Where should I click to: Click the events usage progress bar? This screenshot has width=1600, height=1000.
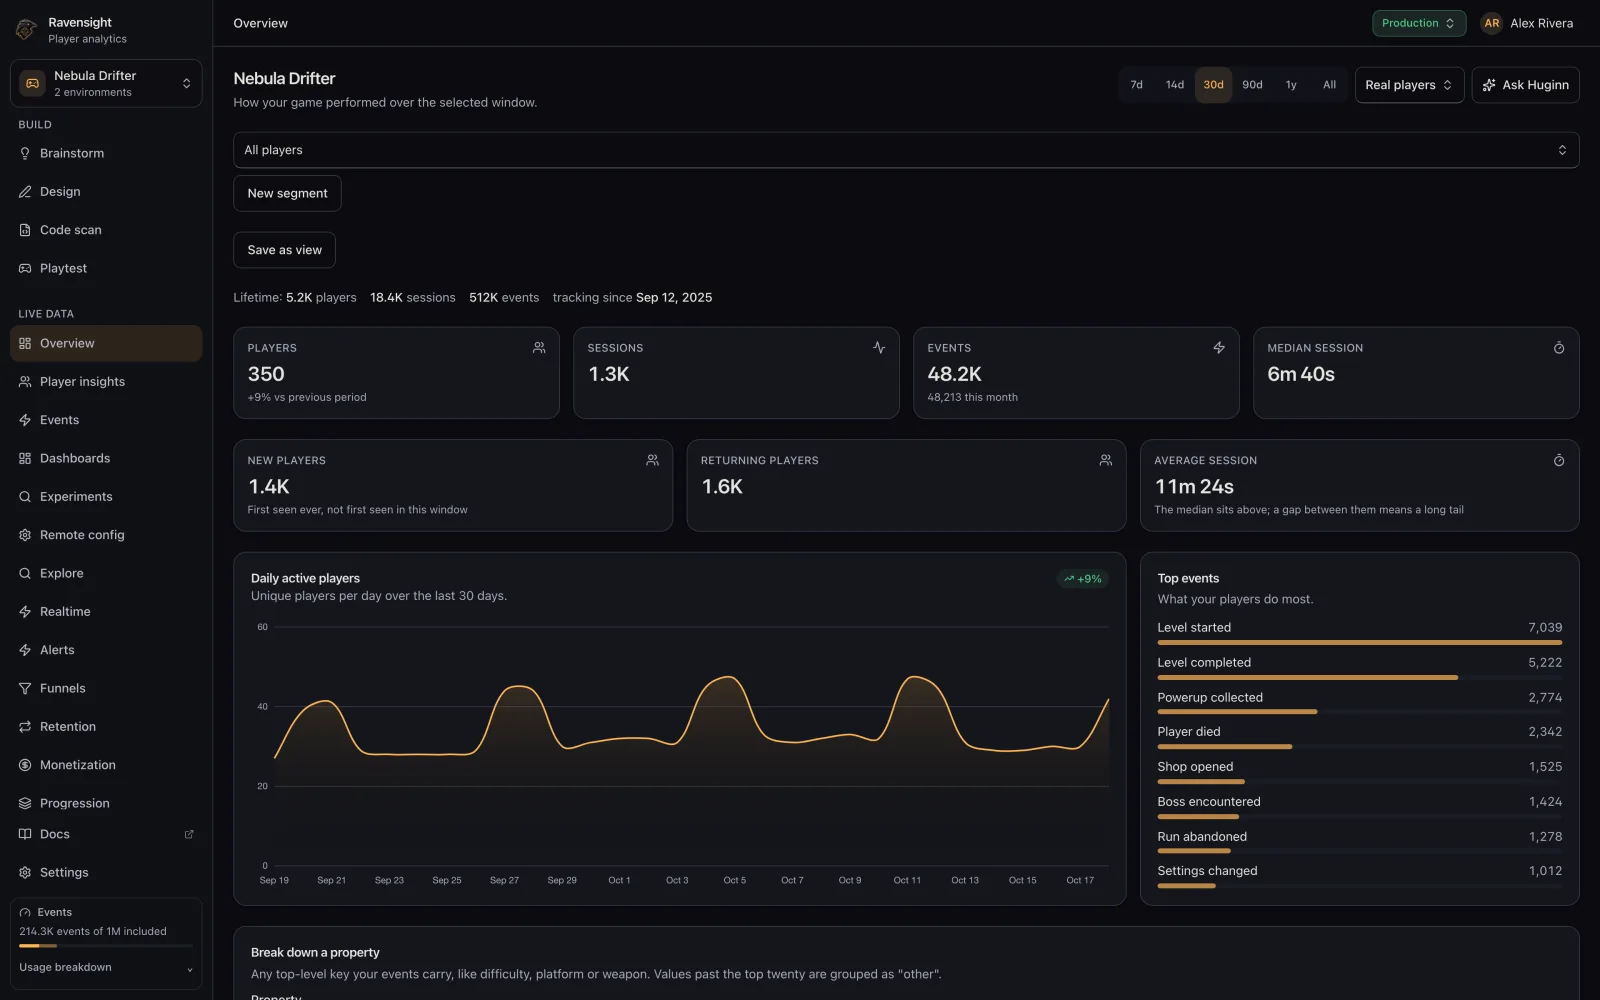[106, 946]
